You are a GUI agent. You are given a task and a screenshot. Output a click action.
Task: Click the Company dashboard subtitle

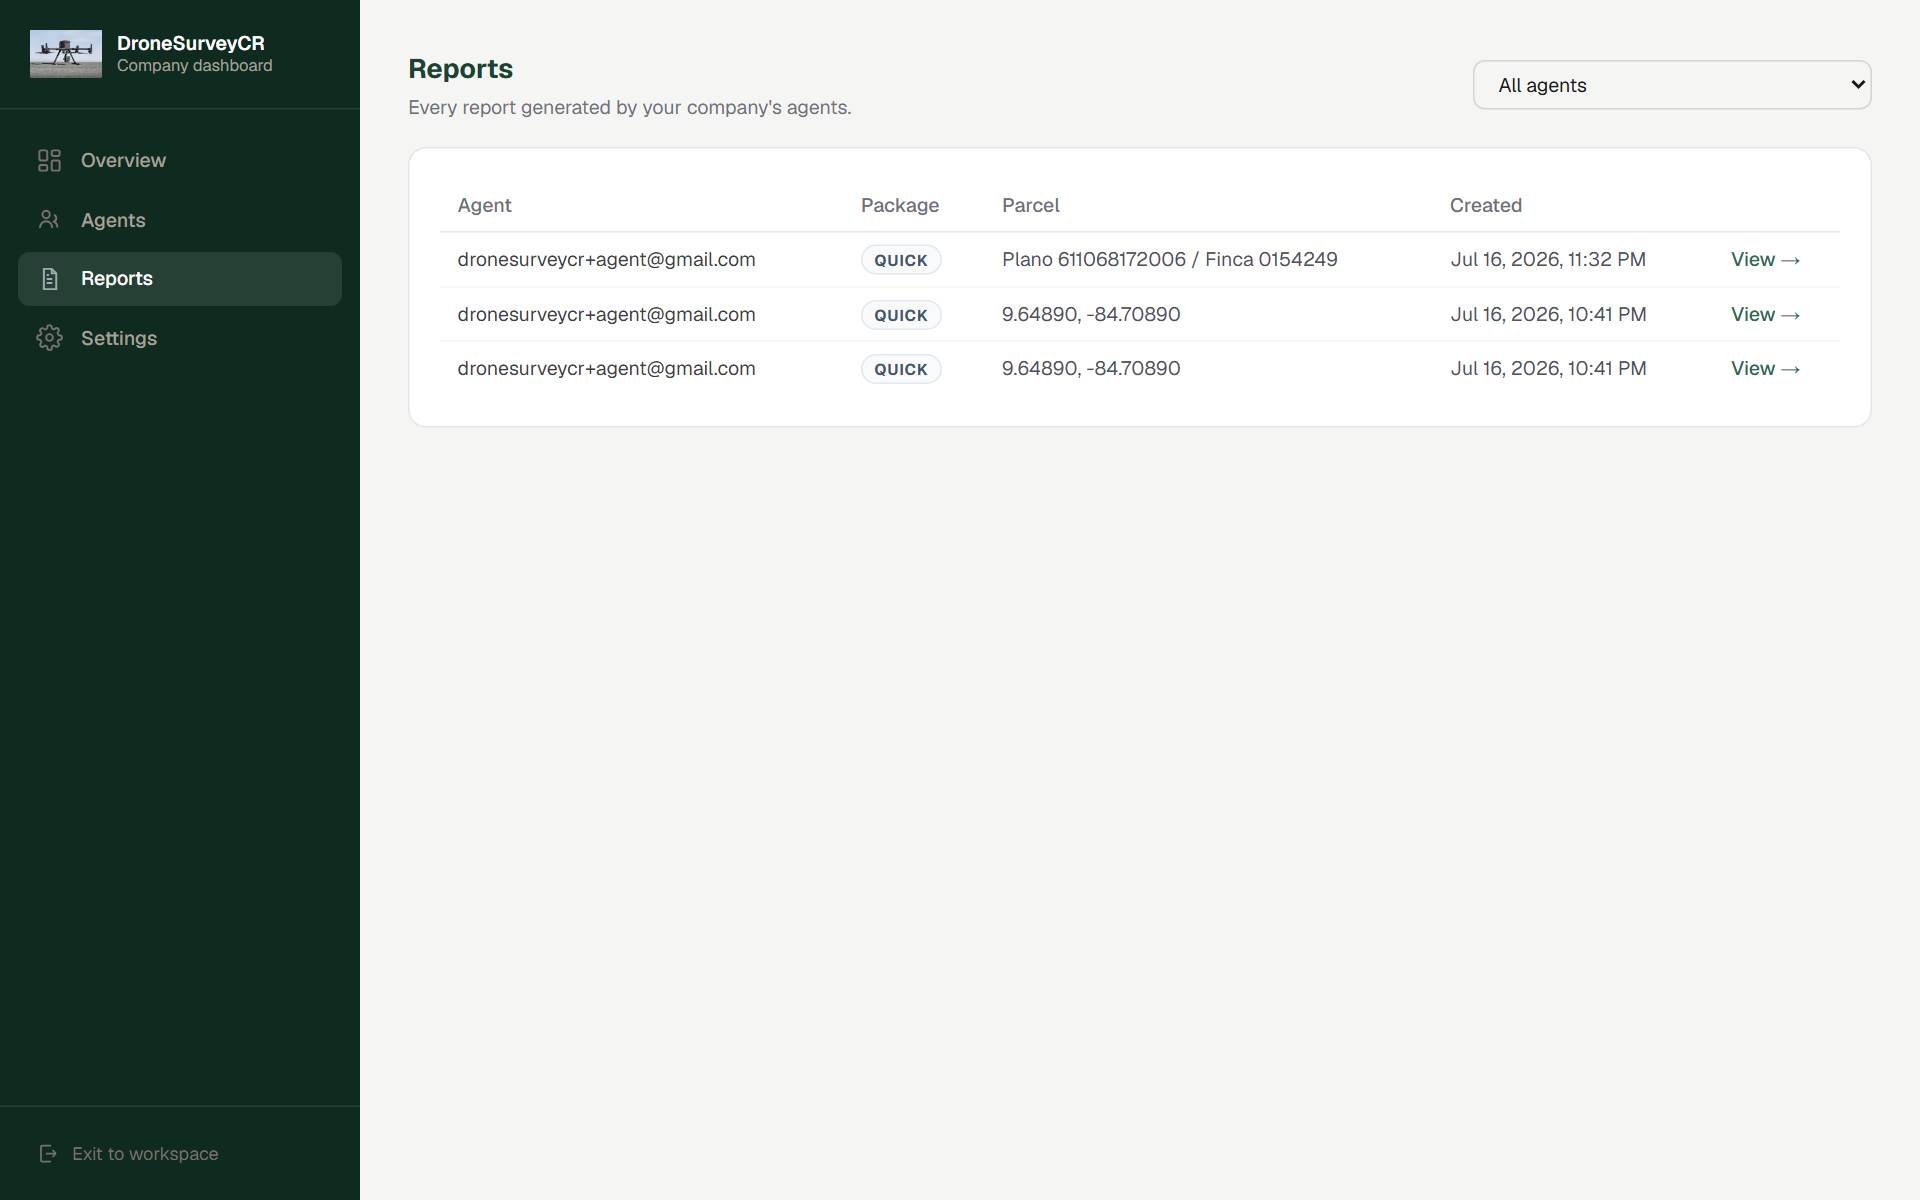coord(195,66)
